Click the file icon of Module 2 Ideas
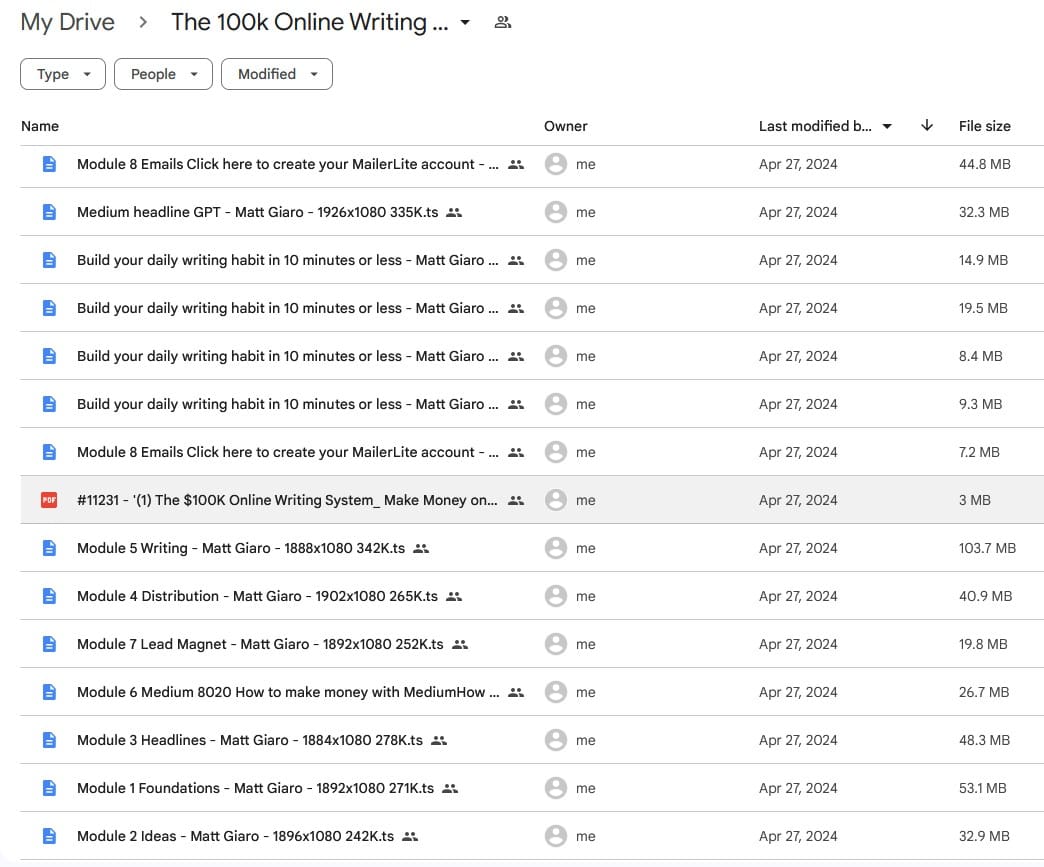This screenshot has height=867, width=1044. pos(49,836)
